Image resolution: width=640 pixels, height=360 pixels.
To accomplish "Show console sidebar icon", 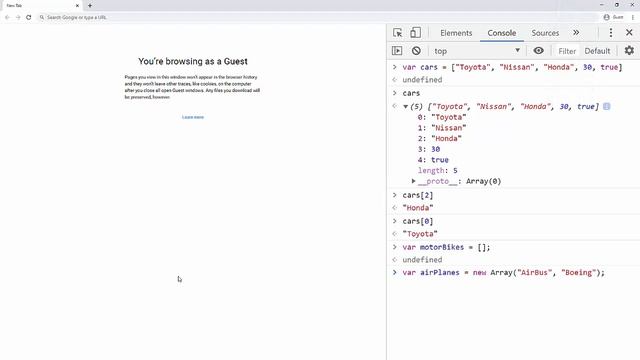I will [x=397, y=51].
